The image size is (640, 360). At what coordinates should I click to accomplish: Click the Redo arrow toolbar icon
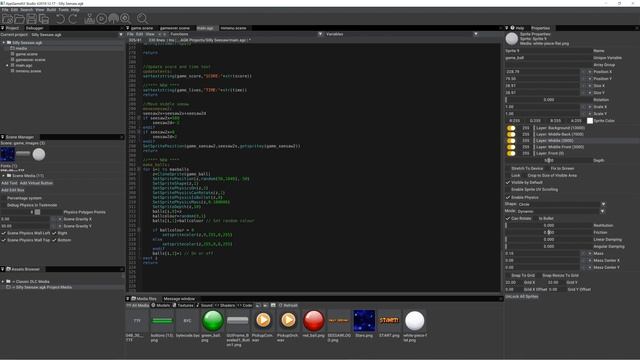click(x=73, y=18)
